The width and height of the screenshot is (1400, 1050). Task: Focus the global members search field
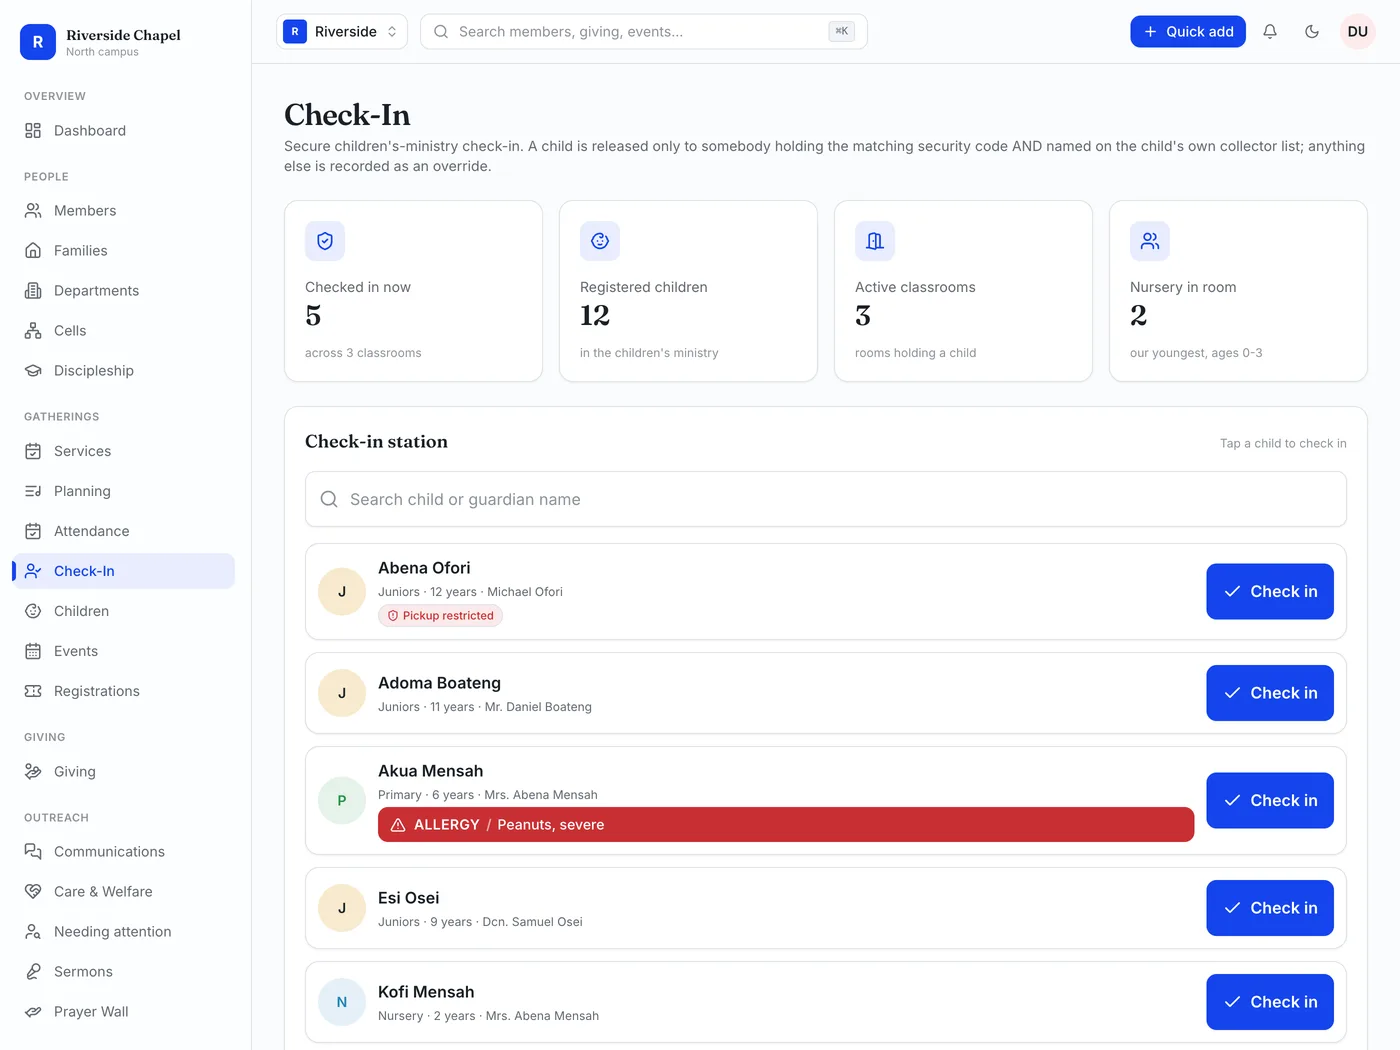point(644,32)
